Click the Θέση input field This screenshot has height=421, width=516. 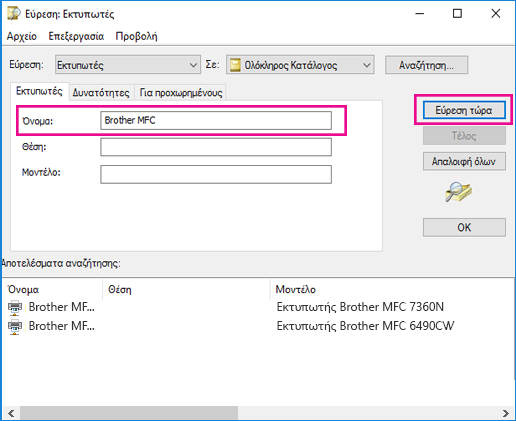[216, 147]
